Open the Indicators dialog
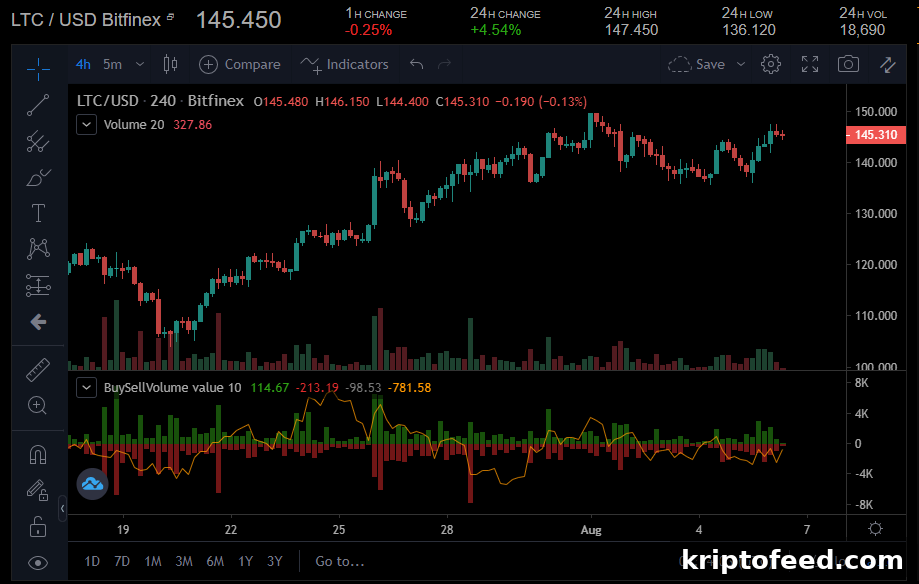This screenshot has width=919, height=584. click(x=345, y=64)
